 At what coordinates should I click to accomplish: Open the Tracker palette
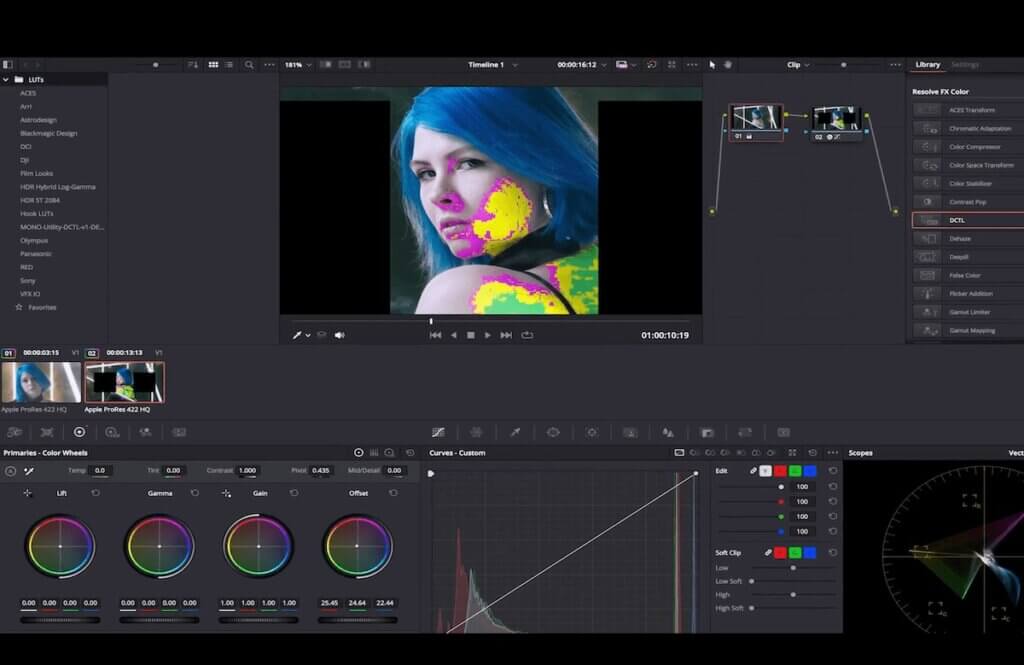coord(591,432)
